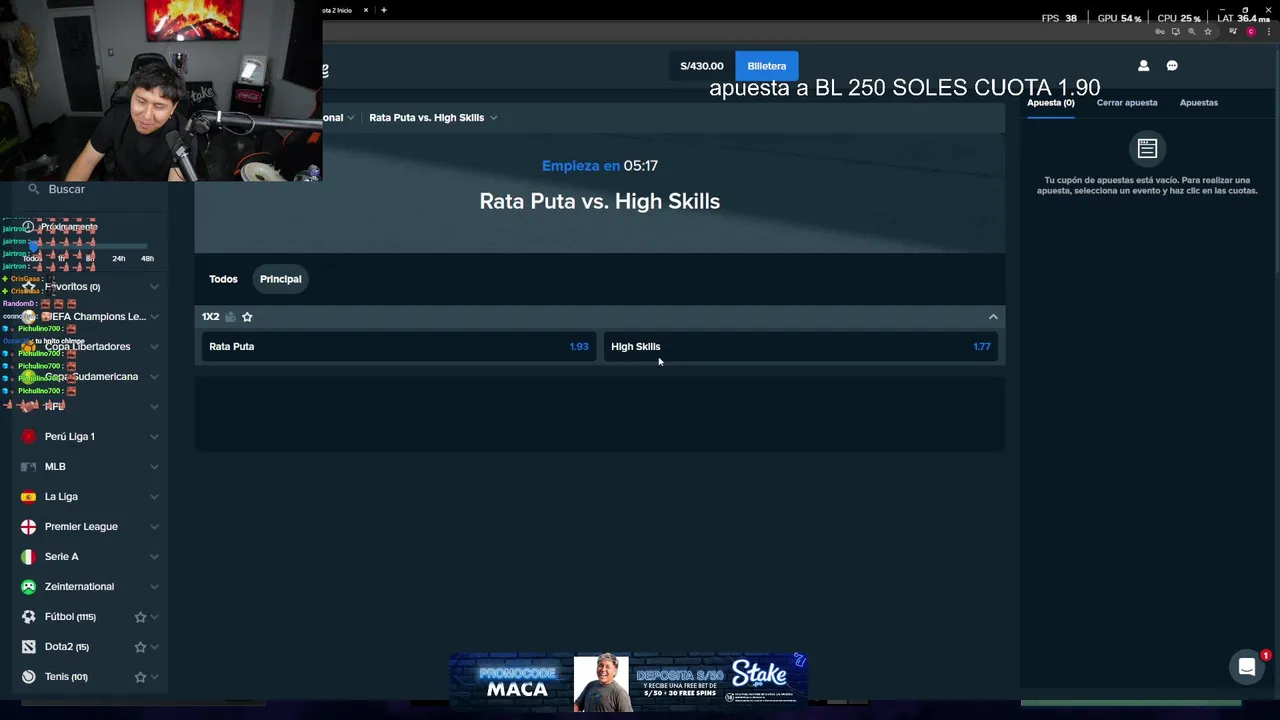
Task: Click the time filter slider handle
Action: (x=34, y=246)
